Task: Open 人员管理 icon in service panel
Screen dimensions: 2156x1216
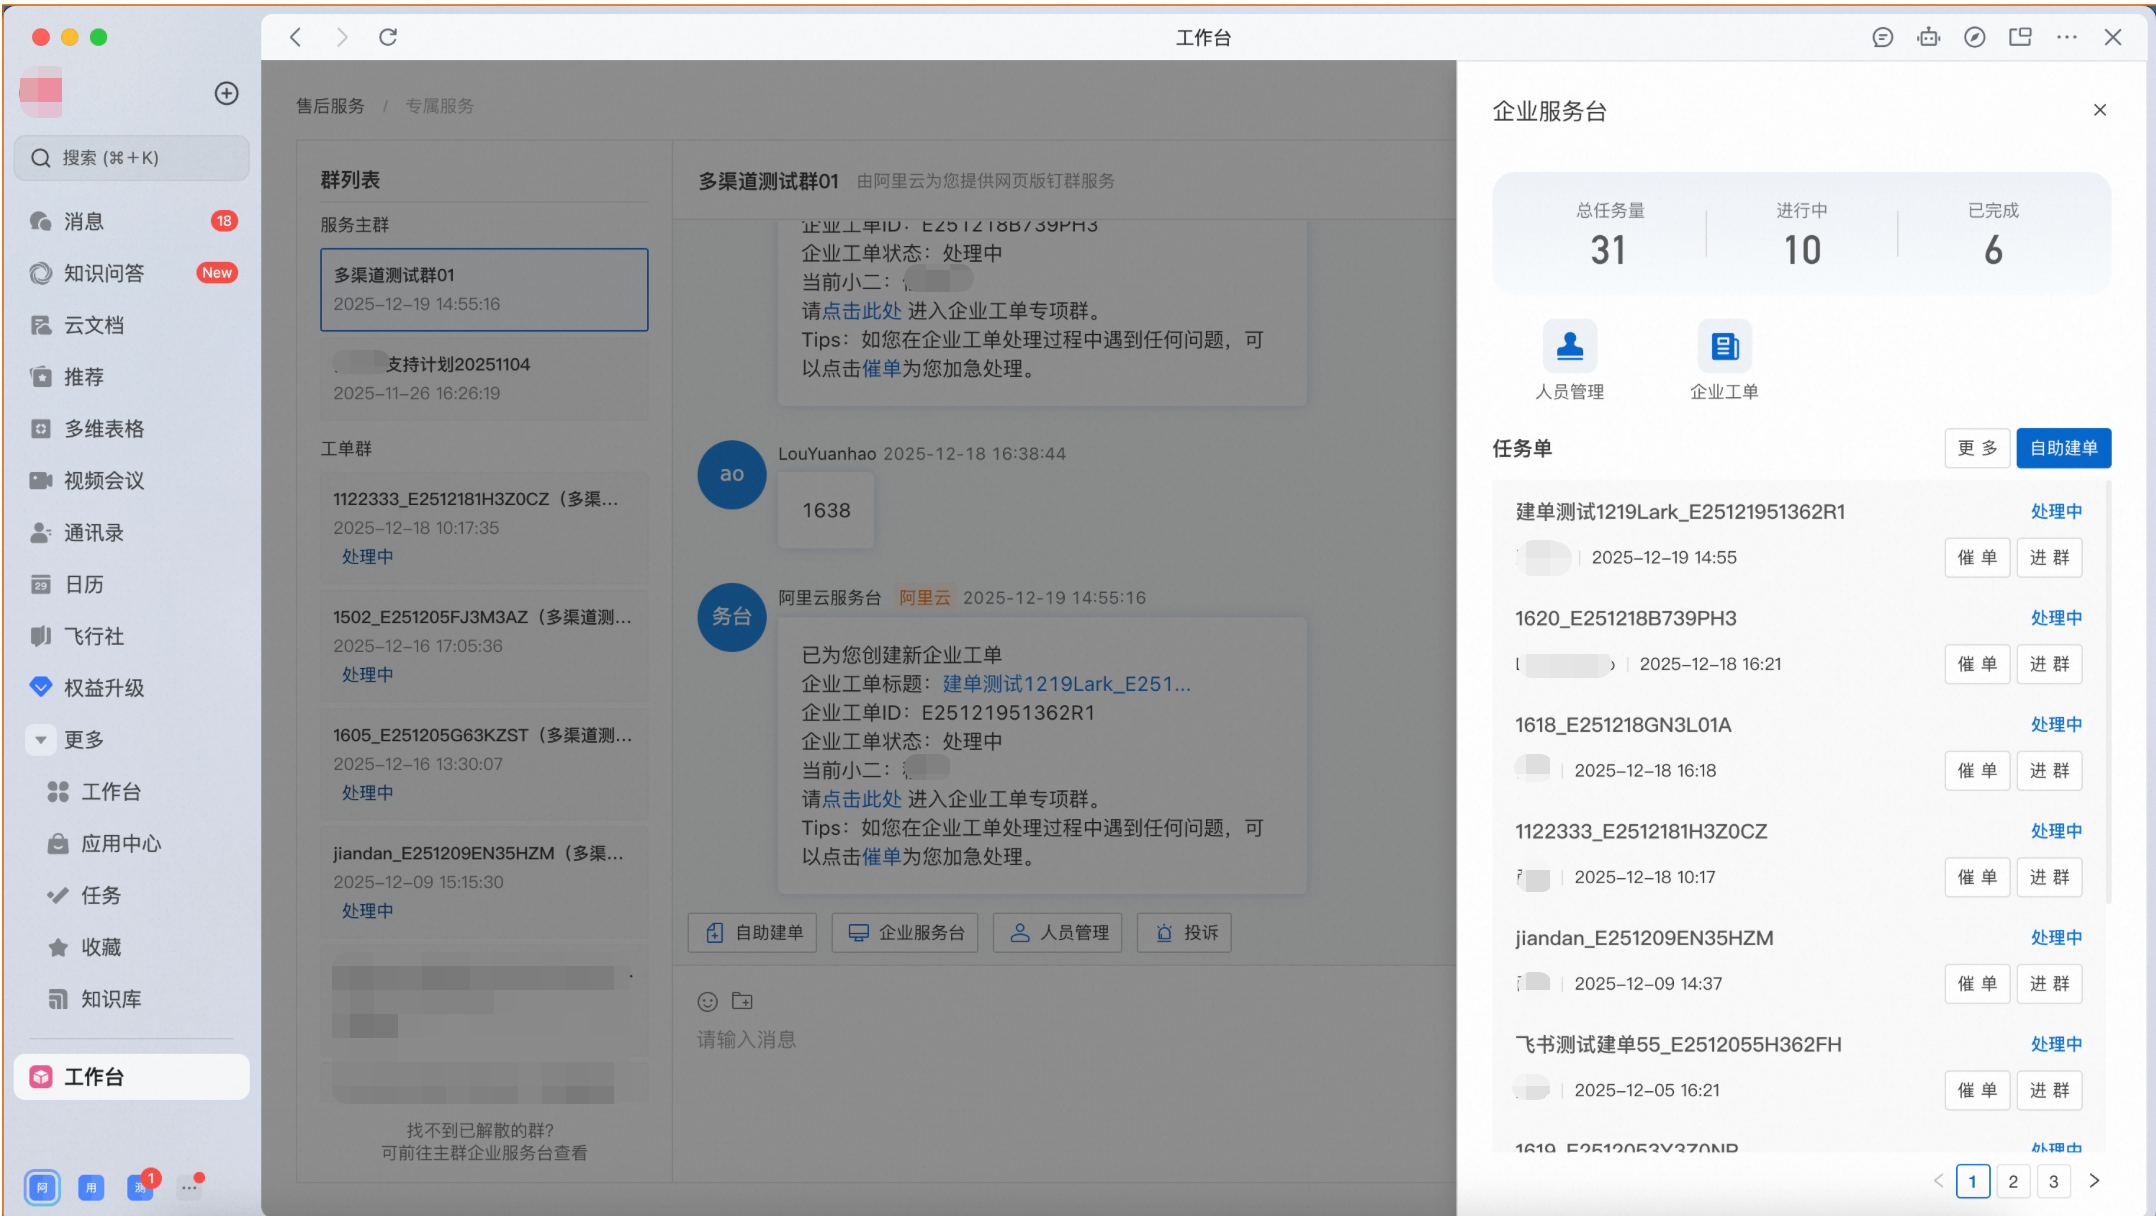Action: tap(1569, 348)
